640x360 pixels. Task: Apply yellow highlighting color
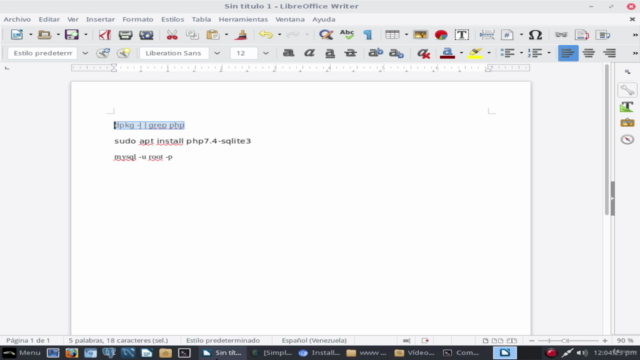tap(475, 53)
